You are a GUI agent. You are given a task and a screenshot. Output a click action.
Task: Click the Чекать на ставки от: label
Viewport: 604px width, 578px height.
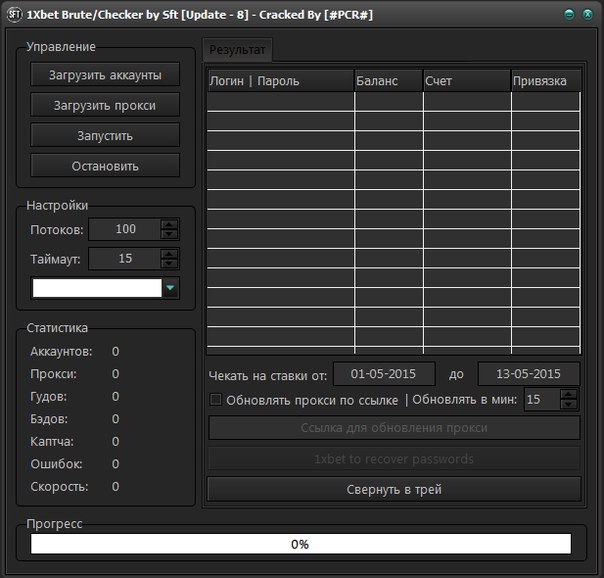click(268, 375)
